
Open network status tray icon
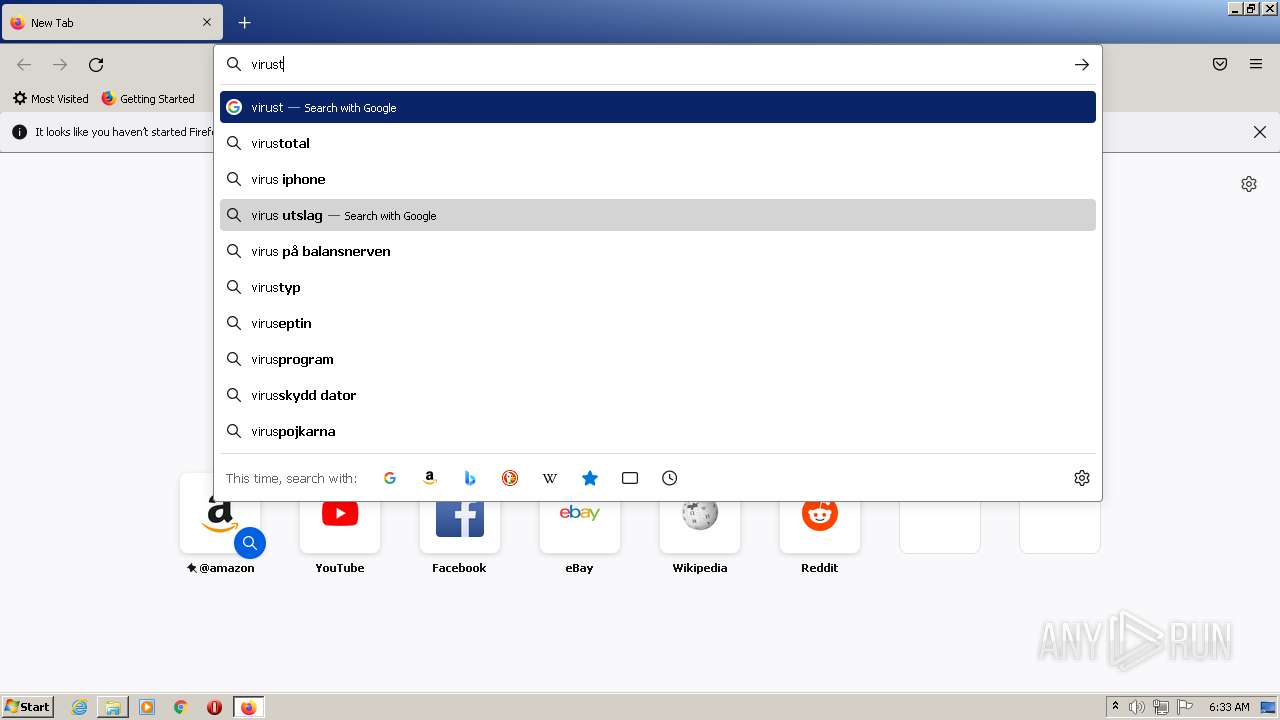(1161, 707)
